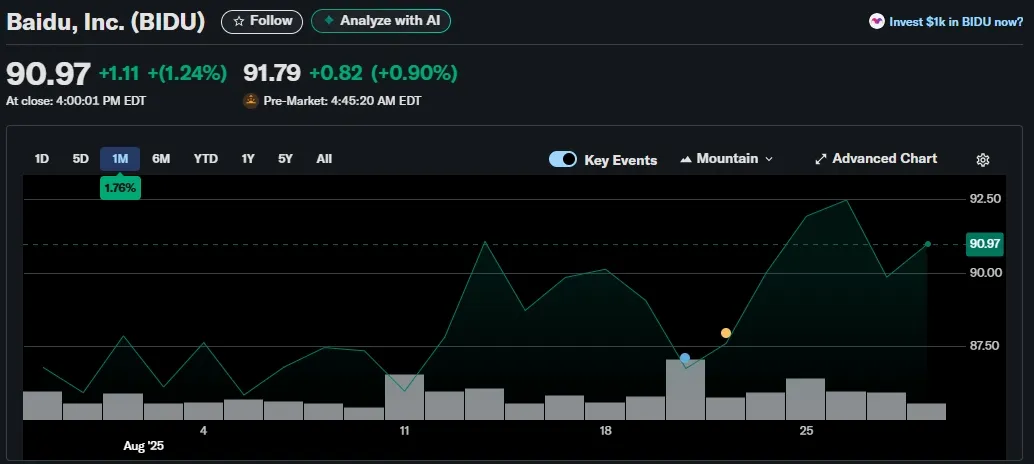Switch to the 6M time range
1034x464 pixels.
[x=161, y=159]
